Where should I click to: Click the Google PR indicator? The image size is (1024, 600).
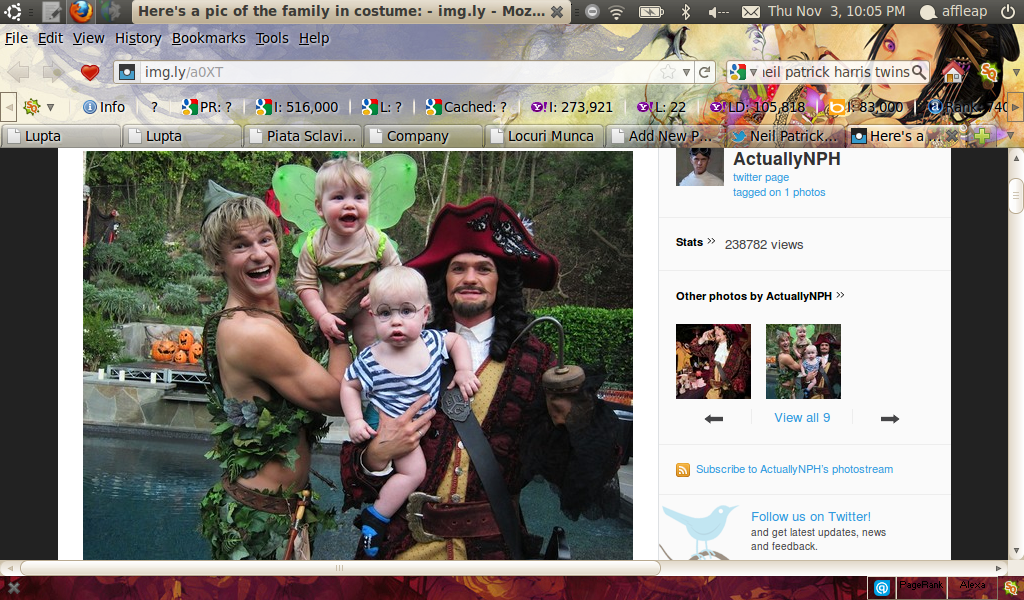point(207,107)
